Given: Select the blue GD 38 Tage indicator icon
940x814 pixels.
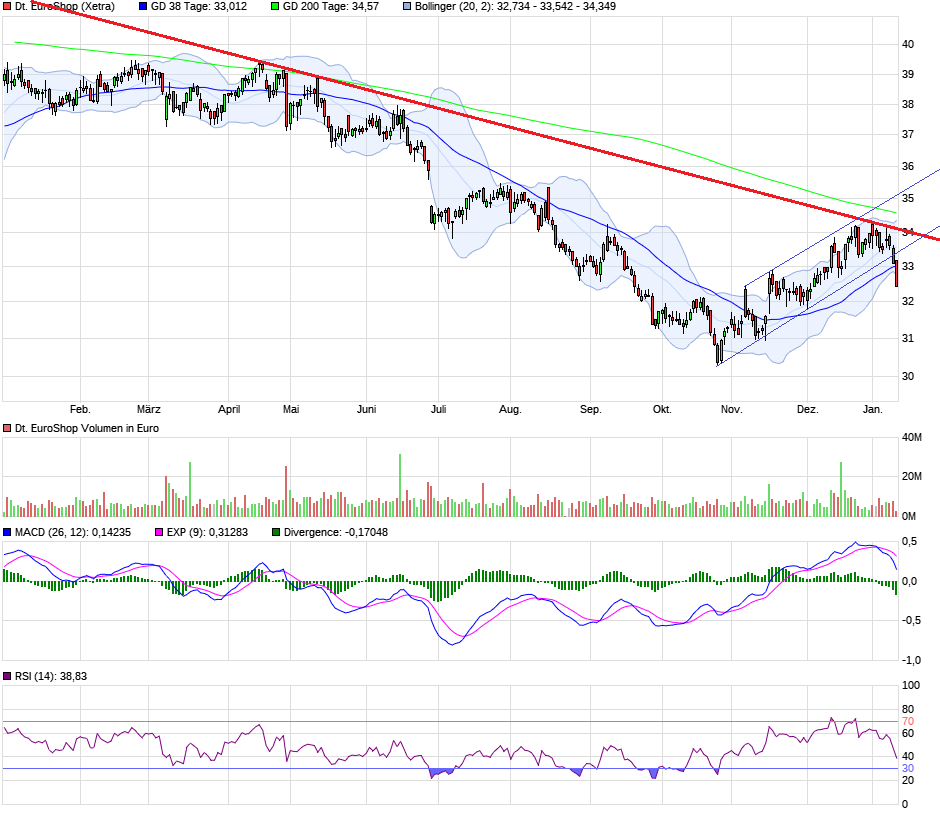Looking at the screenshot, I should 141,7.
